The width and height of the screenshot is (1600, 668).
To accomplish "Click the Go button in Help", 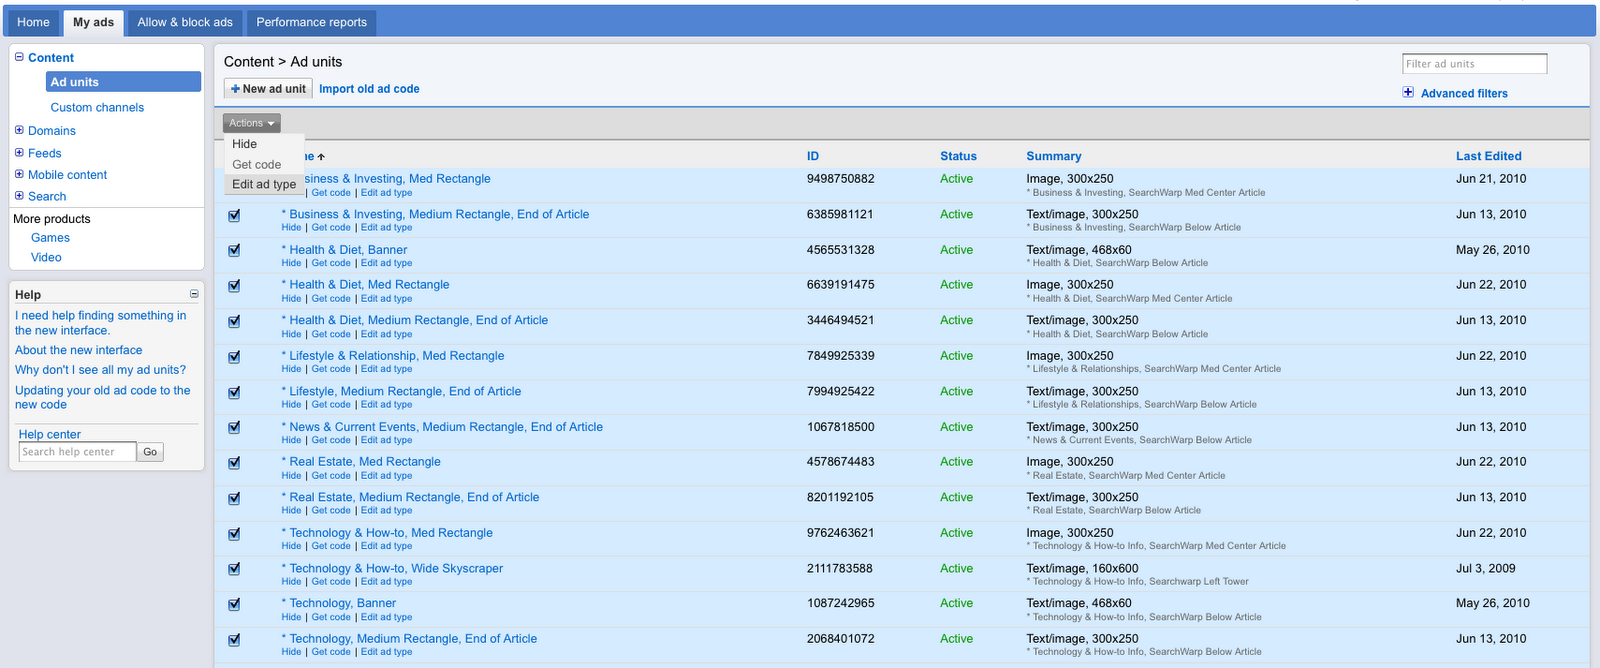I will [x=150, y=452].
